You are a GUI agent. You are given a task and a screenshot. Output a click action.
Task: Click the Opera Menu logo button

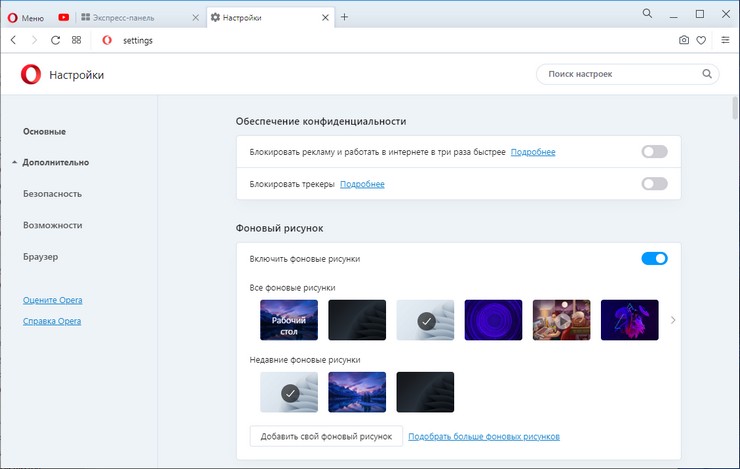tap(26, 17)
